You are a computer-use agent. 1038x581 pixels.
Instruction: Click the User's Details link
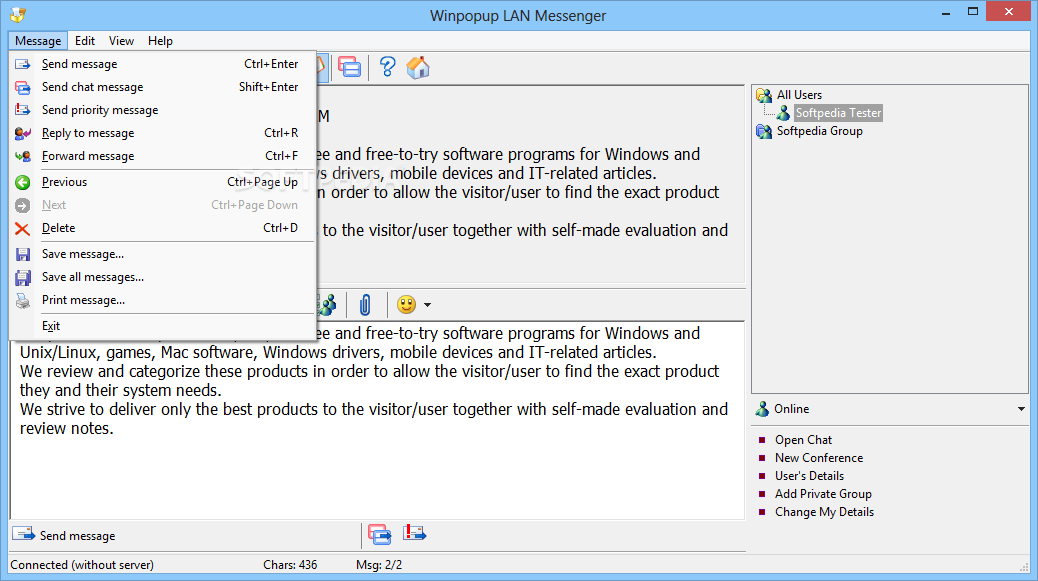point(809,476)
